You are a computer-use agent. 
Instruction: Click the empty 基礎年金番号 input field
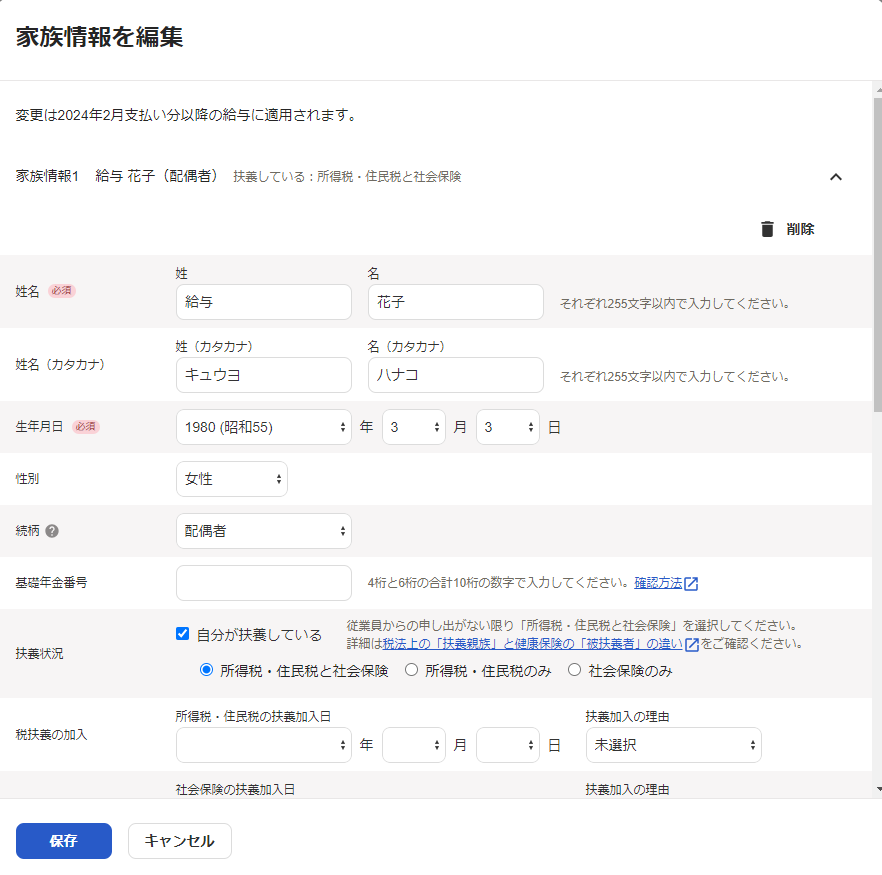coord(264,583)
